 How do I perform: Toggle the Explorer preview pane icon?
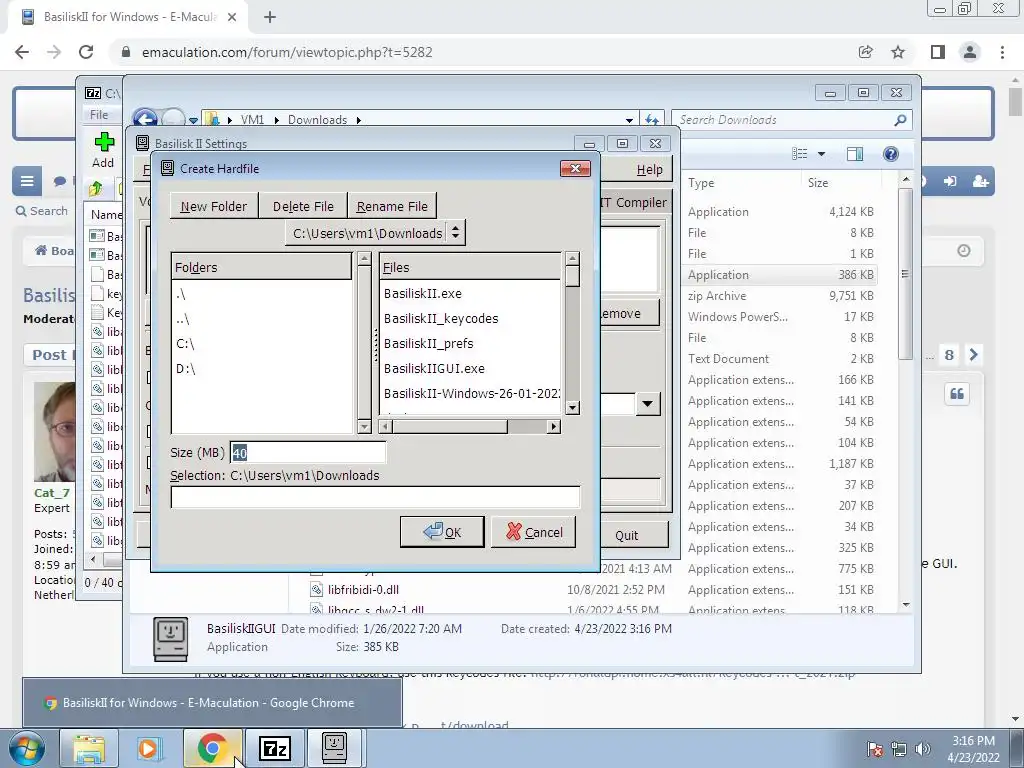pyautogui.click(x=854, y=154)
